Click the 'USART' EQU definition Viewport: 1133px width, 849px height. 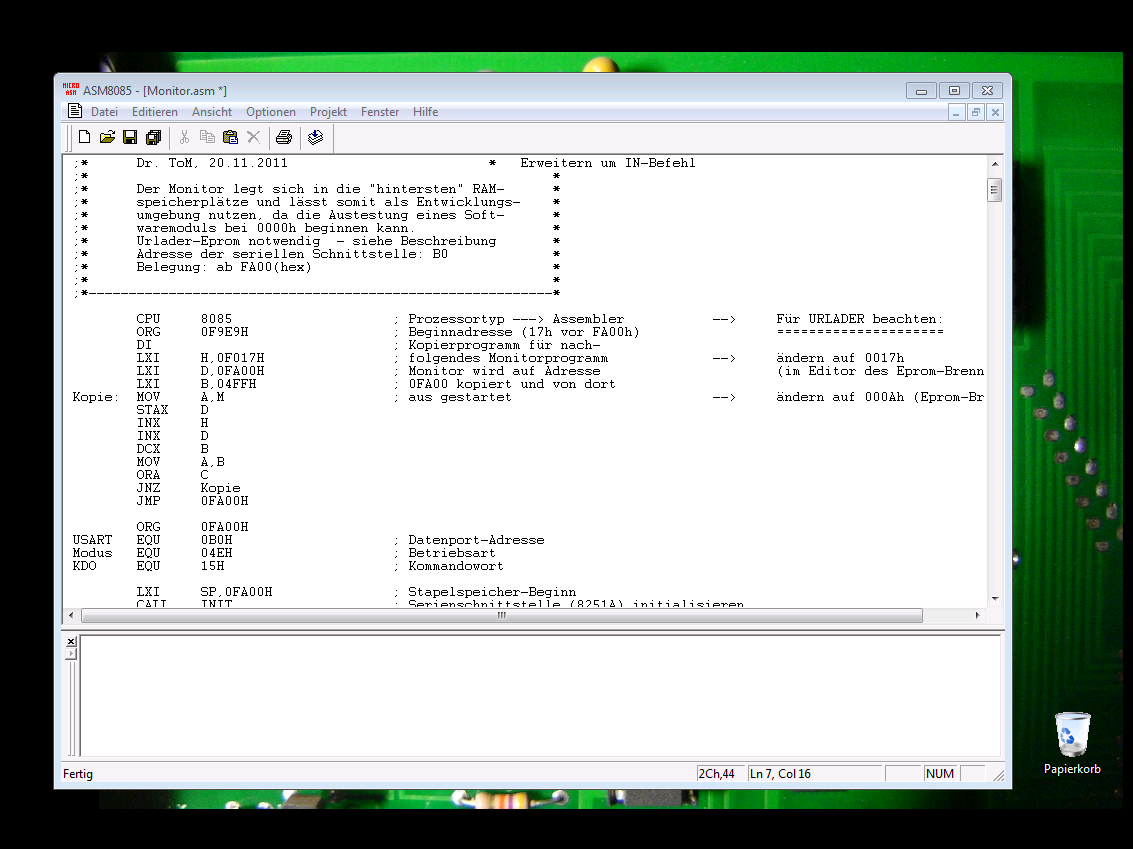pos(92,540)
